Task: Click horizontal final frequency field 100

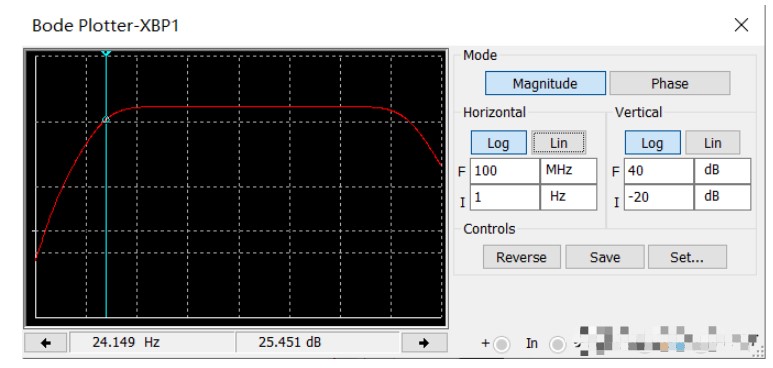Action: tap(505, 171)
